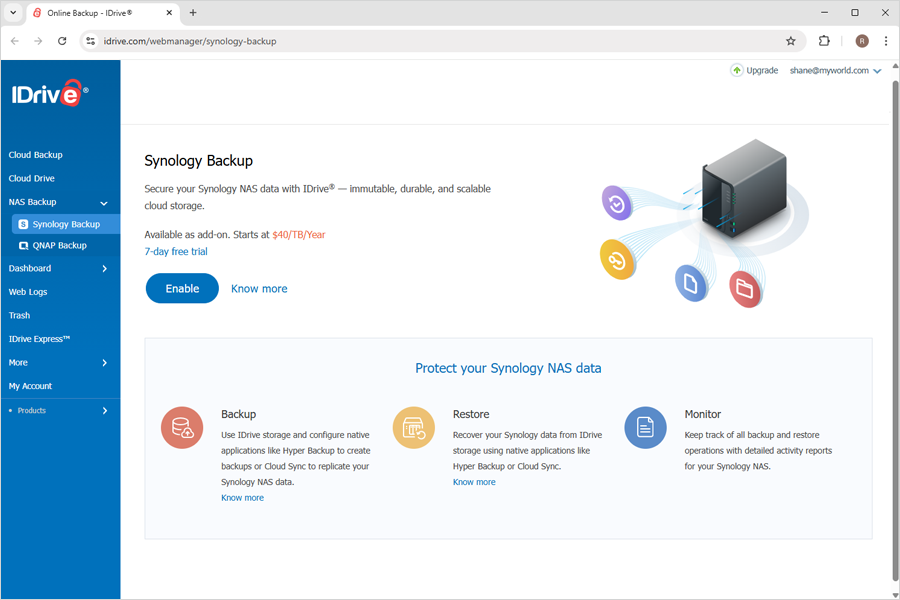
Task: Click the Restore section title
Action: pyautogui.click(x=471, y=415)
